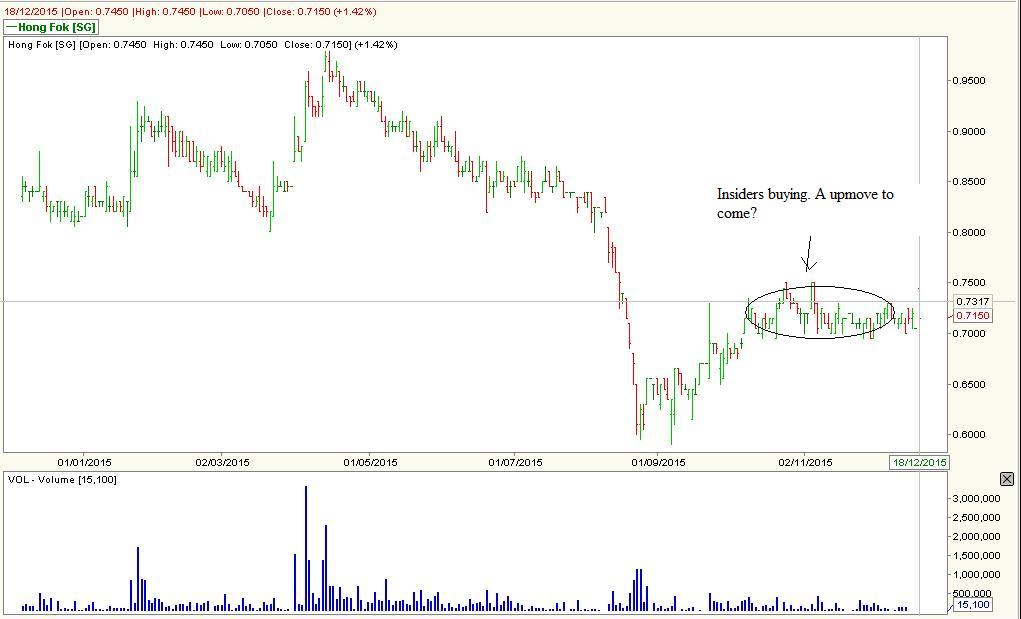Click the tallest volume spike bar
The image size is (1021, 619).
307,545
